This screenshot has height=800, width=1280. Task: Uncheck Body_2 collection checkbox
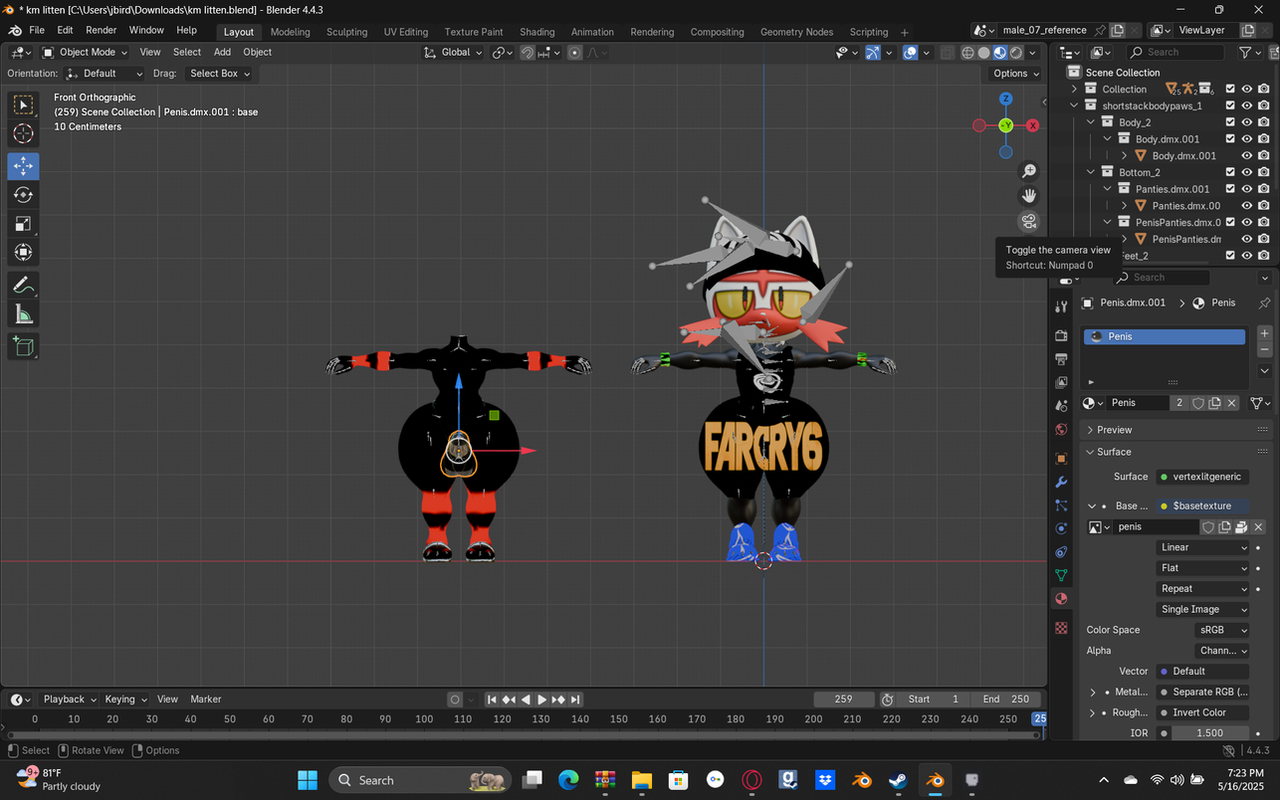(1230, 122)
